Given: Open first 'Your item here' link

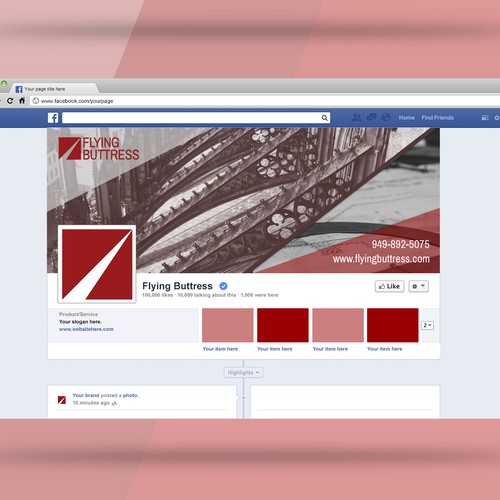Looking at the screenshot, I should [220, 349].
